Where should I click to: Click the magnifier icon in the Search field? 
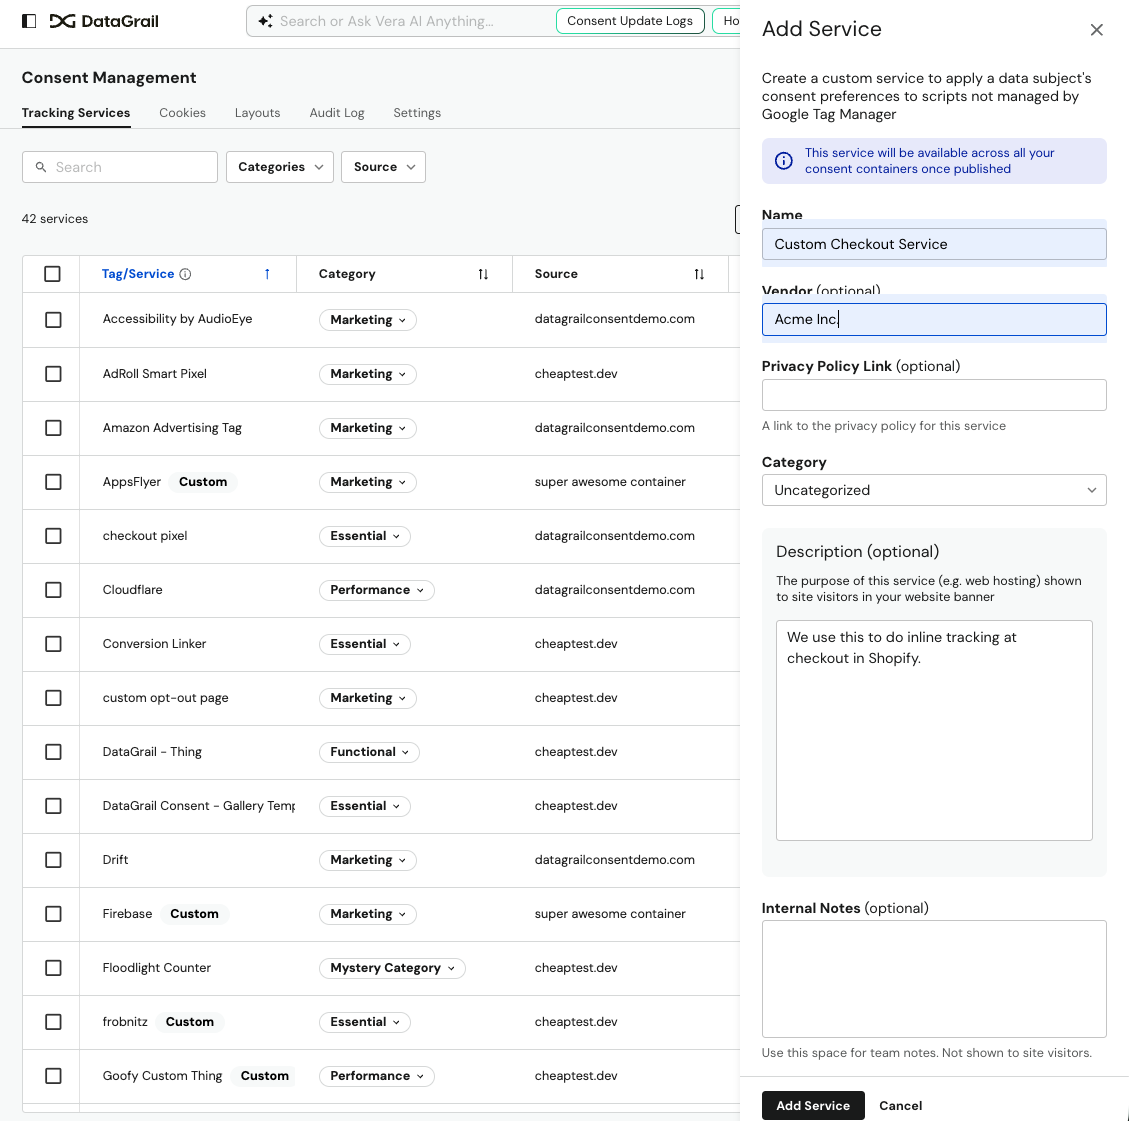41,167
